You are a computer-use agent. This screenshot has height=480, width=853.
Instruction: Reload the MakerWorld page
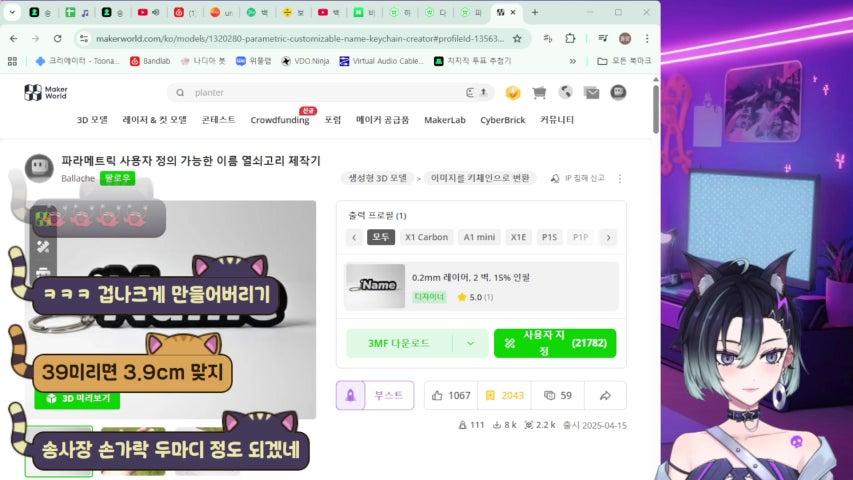[x=57, y=39]
